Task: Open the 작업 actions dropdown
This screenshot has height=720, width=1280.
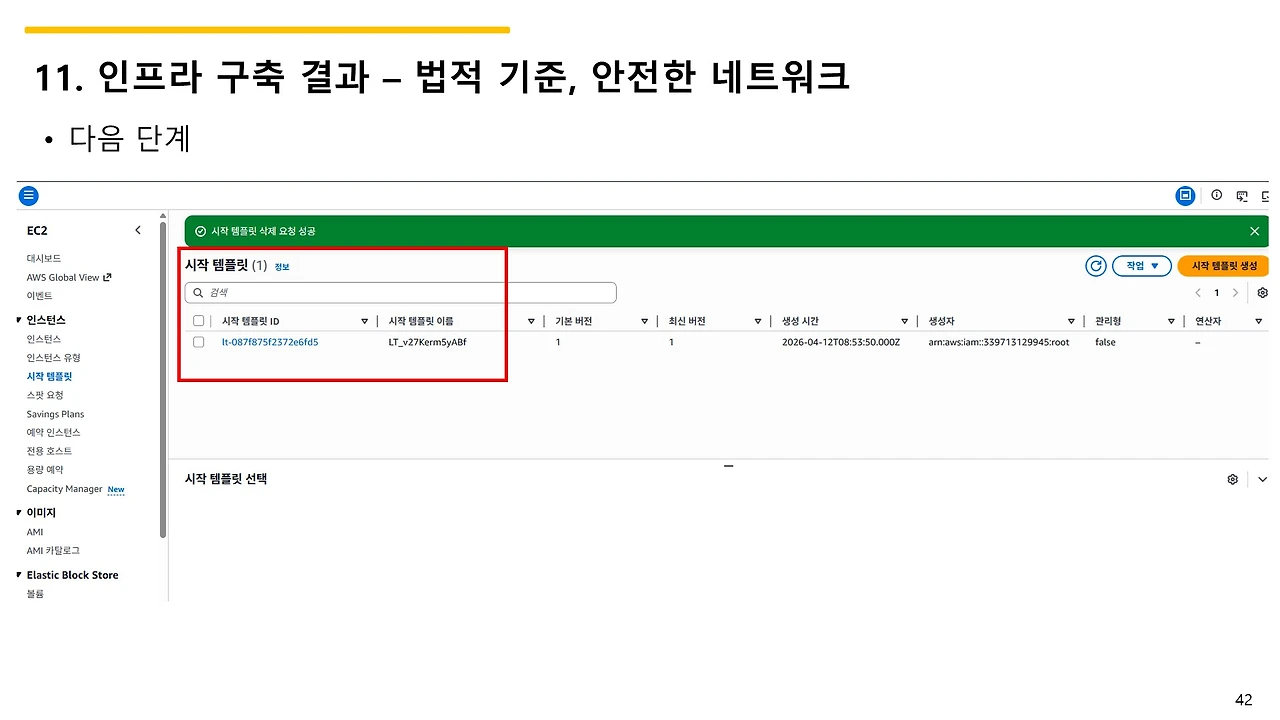Action: 1141,265
